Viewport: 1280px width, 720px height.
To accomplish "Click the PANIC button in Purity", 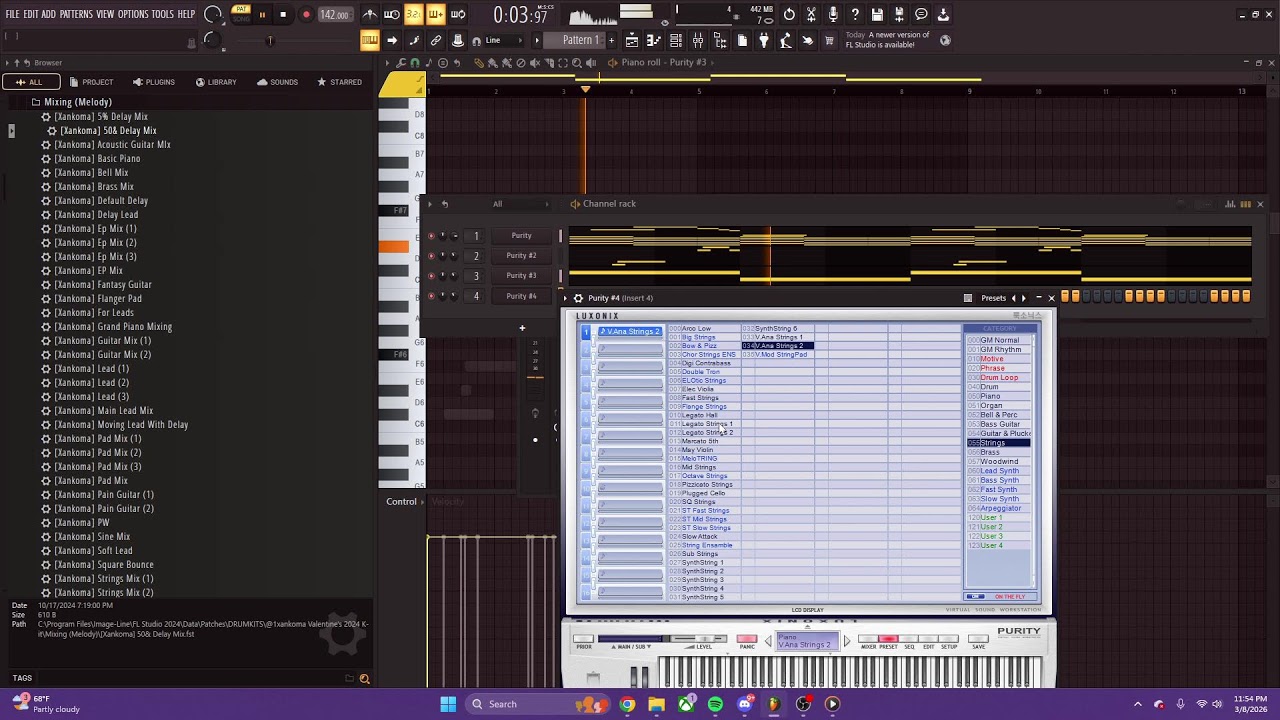I will point(746,641).
